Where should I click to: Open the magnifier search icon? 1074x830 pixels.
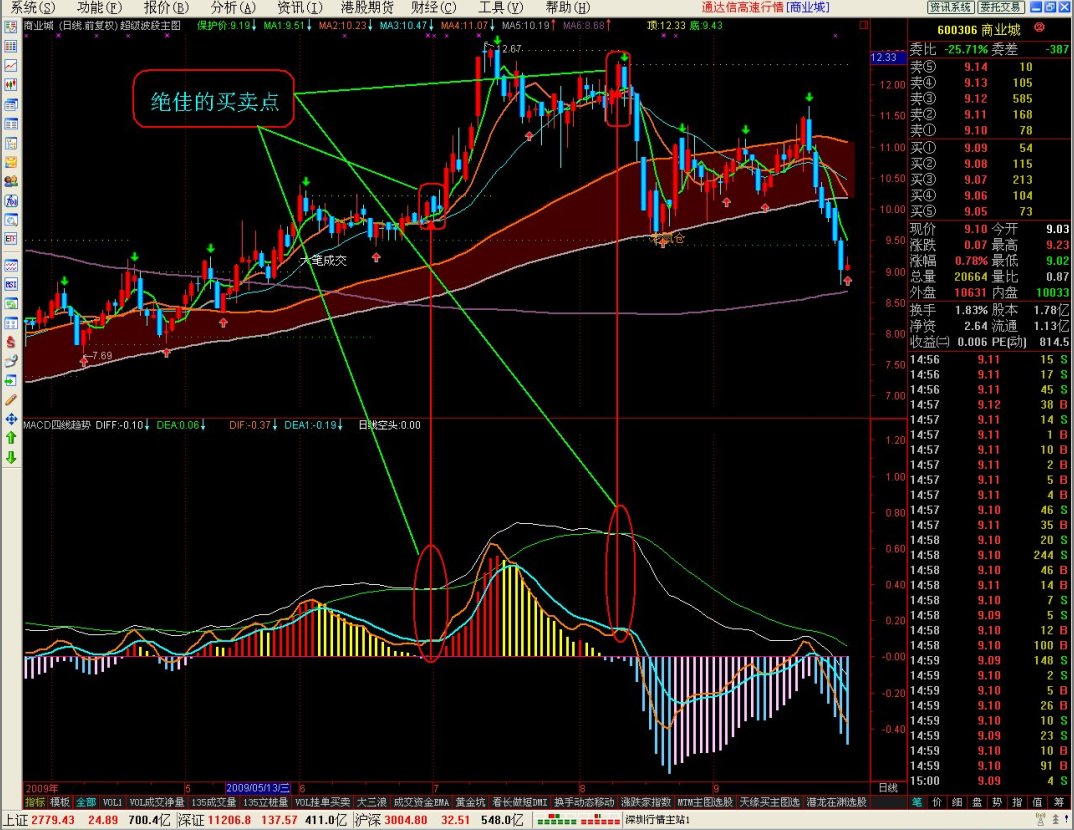pos(11,220)
